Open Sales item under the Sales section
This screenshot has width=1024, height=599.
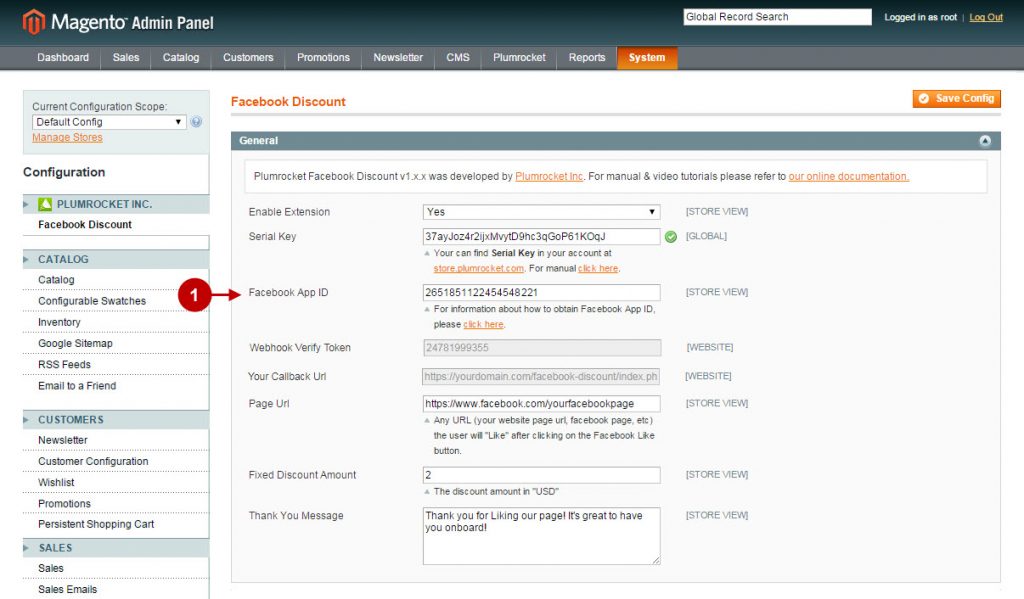(51, 568)
